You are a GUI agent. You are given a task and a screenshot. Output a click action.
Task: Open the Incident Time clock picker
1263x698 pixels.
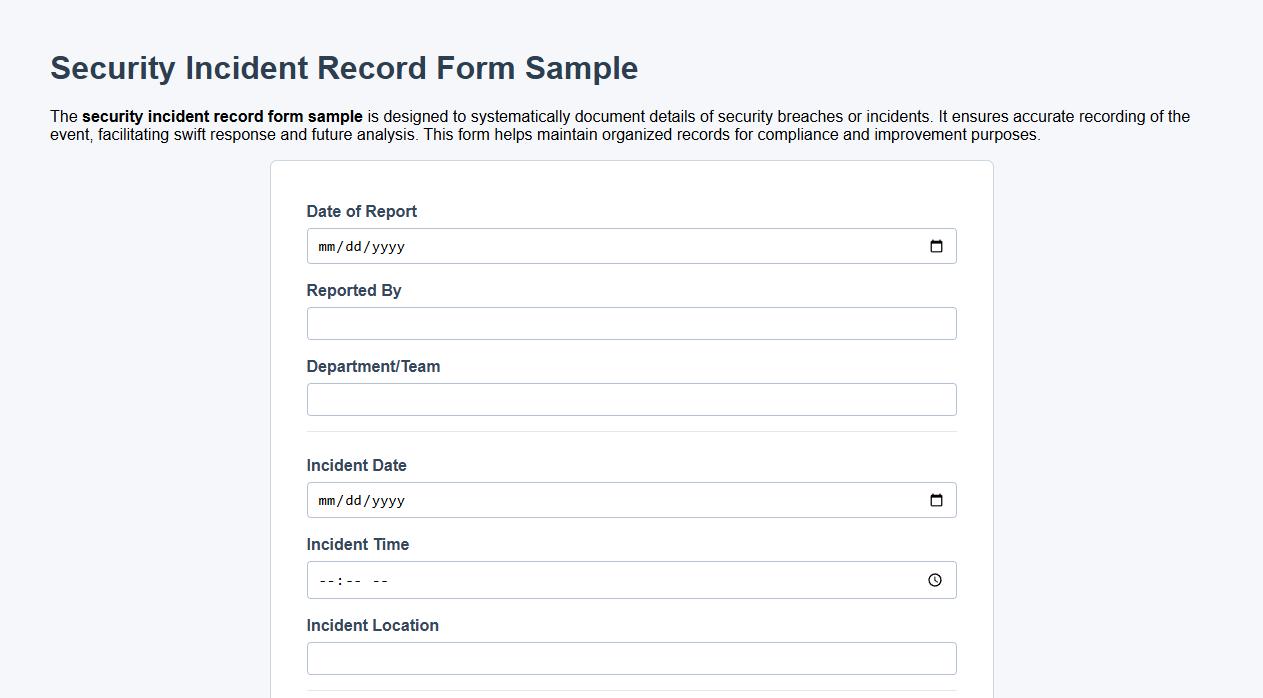(934, 579)
